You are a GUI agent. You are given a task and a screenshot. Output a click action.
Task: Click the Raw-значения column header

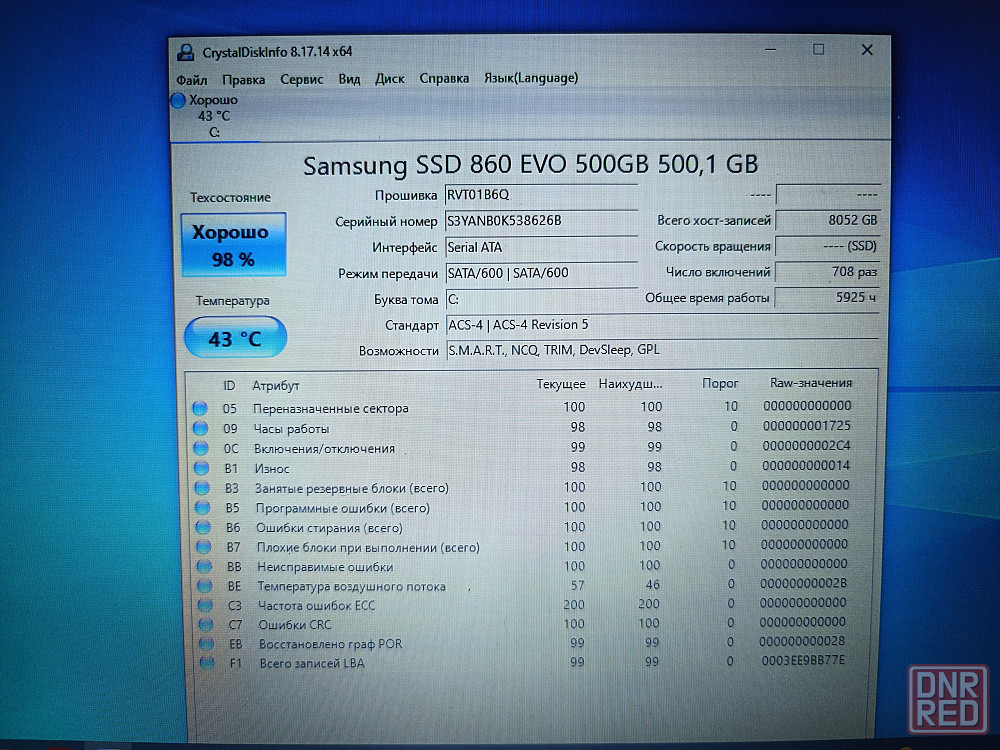click(810, 383)
